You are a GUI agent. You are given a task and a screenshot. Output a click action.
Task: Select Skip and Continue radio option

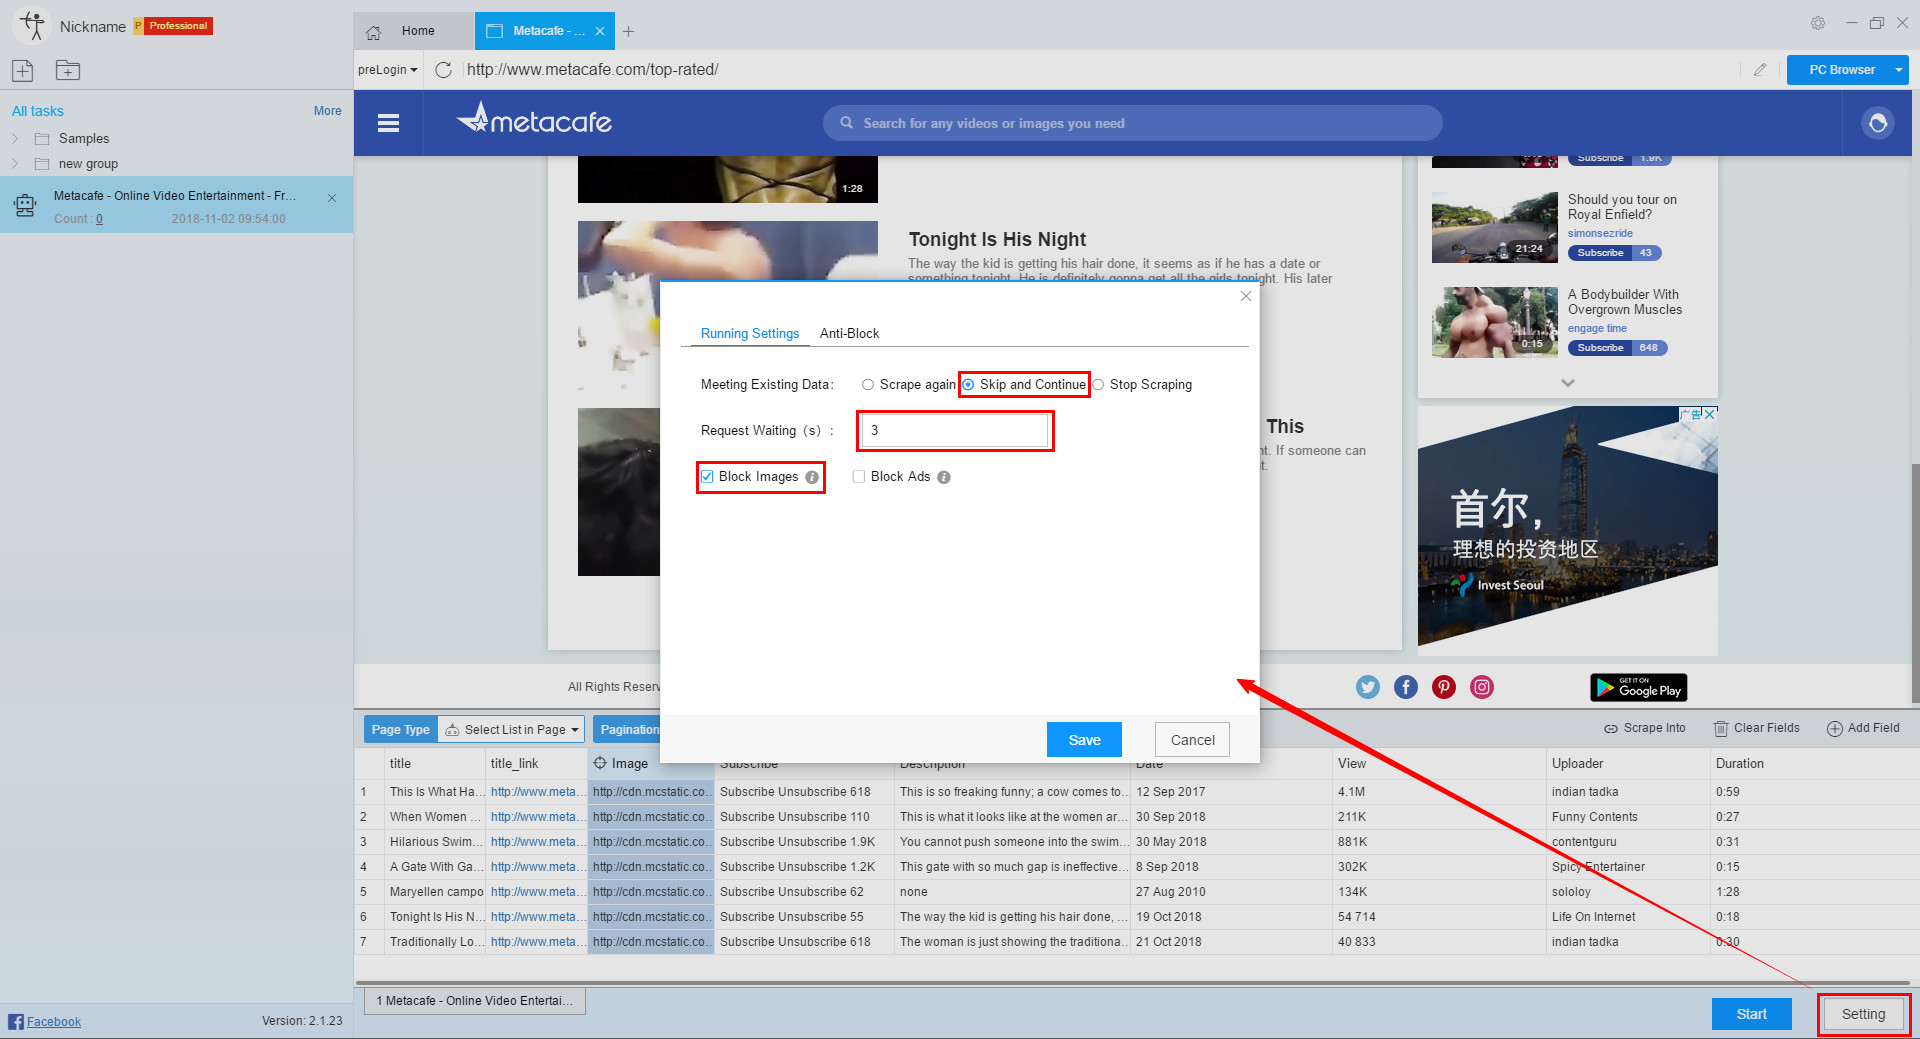coord(968,385)
